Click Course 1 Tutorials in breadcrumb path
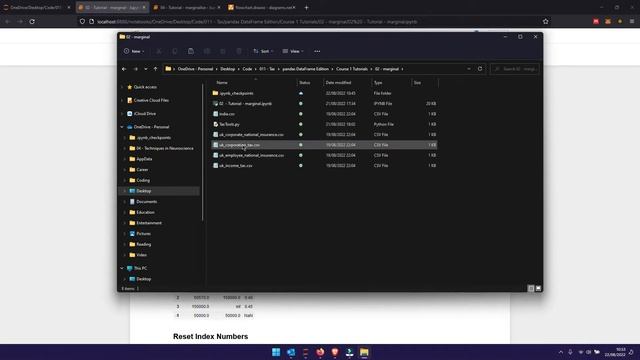This screenshot has height=360, width=640. pos(352,69)
